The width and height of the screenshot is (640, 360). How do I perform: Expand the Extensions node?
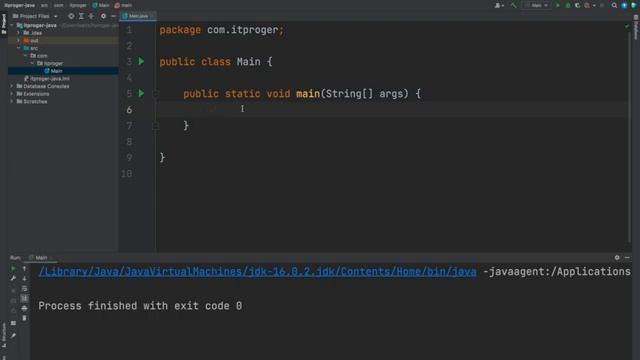click(x=12, y=94)
